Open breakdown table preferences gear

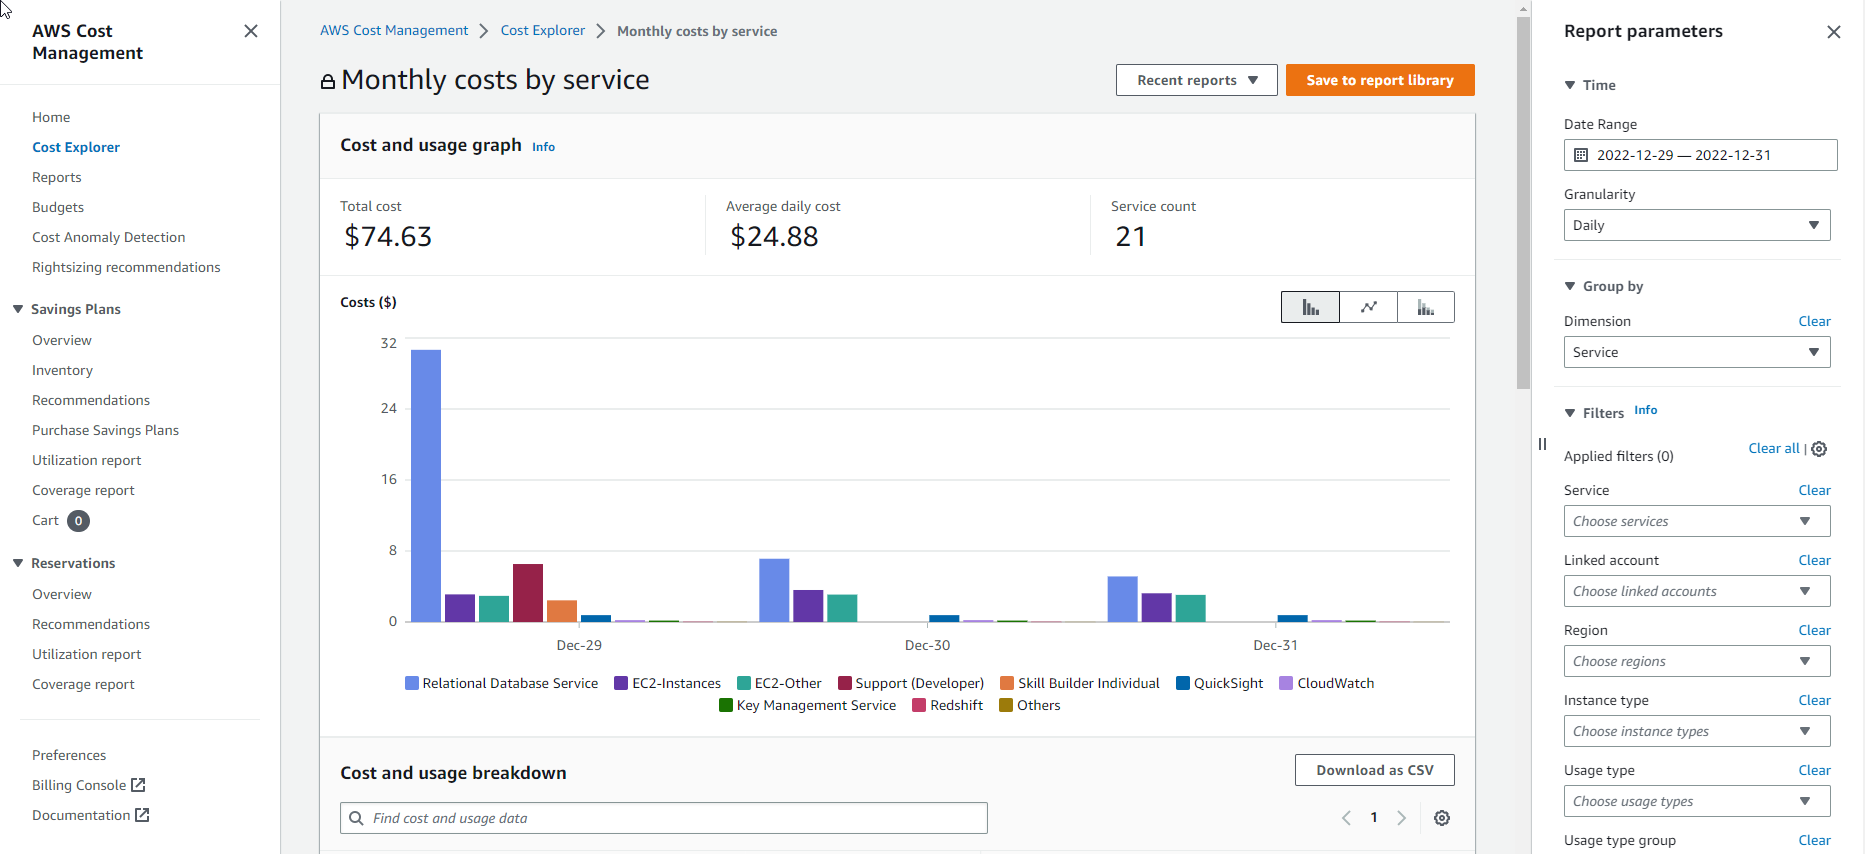click(1442, 818)
